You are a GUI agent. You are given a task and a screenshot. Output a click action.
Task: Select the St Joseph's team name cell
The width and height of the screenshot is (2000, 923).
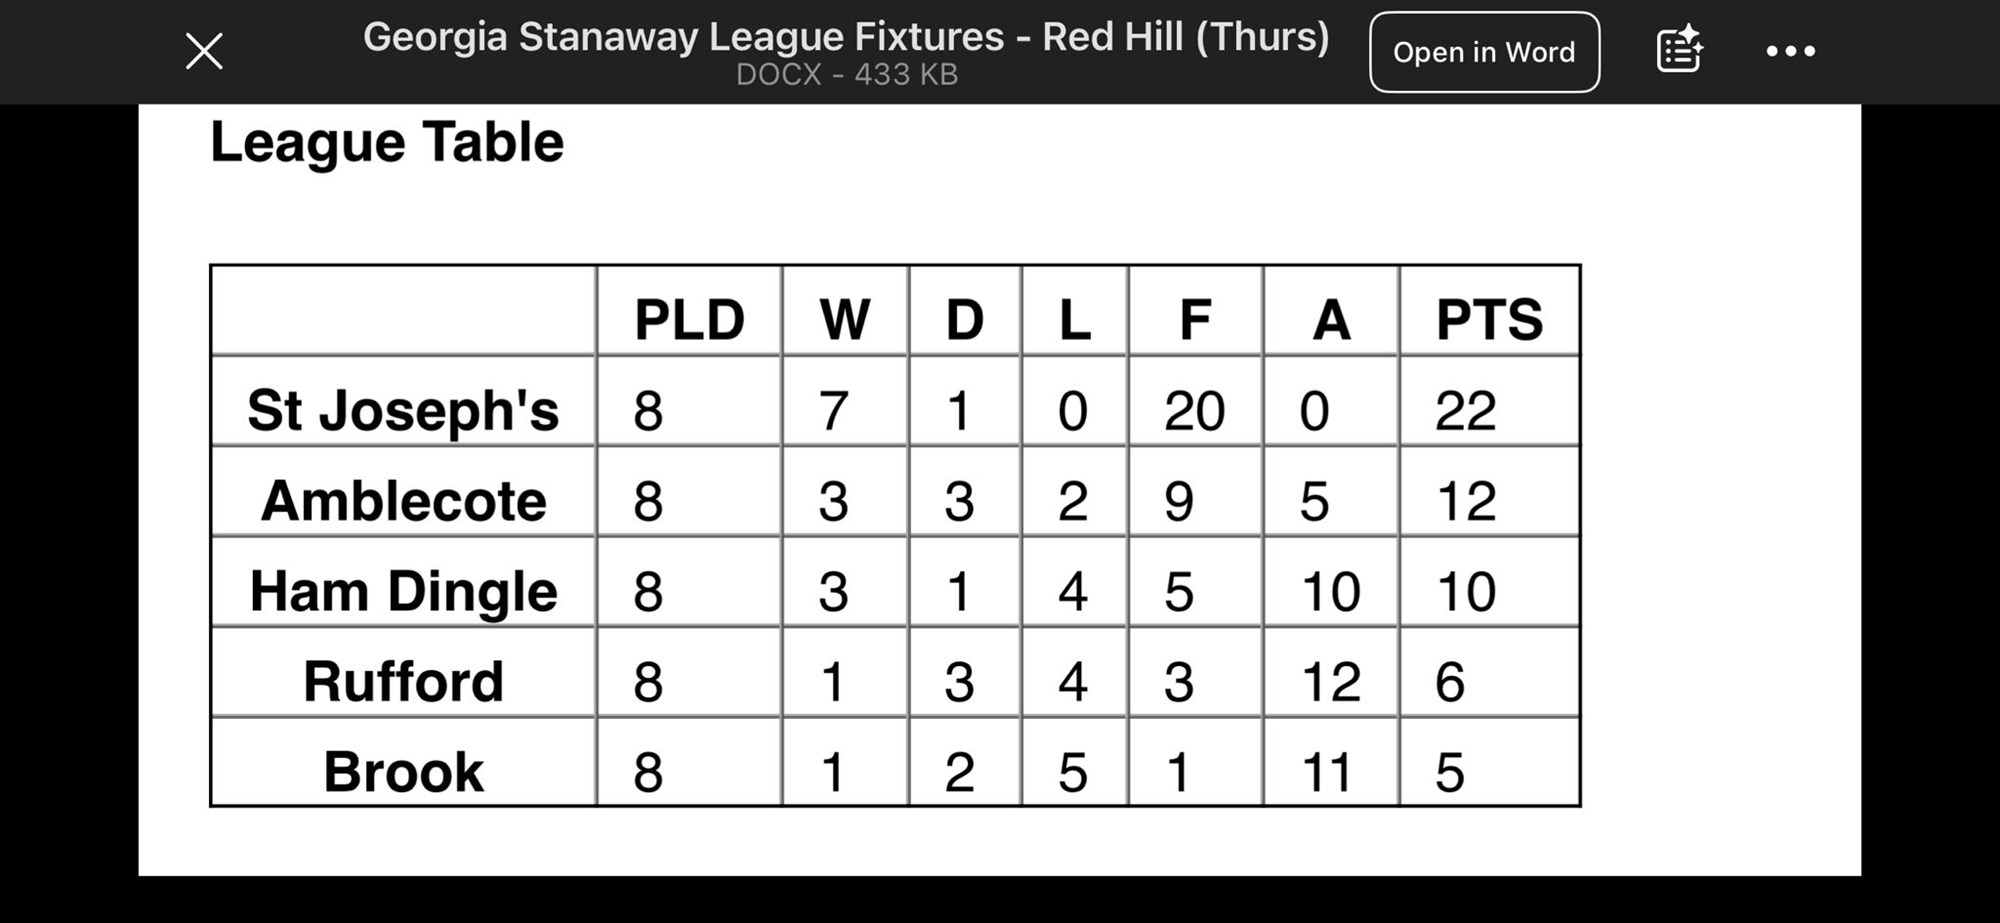point(403,410)
